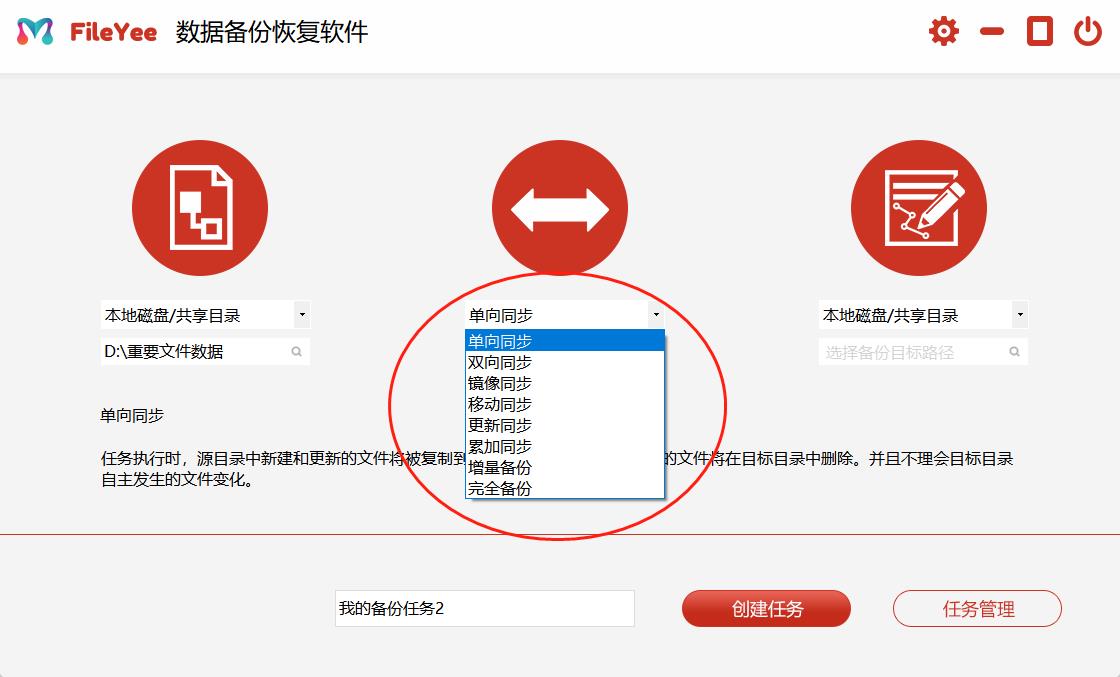Screen dimensions: 1120x677
Task: Click the power button icon in title bar
Action: point(1089,30)
